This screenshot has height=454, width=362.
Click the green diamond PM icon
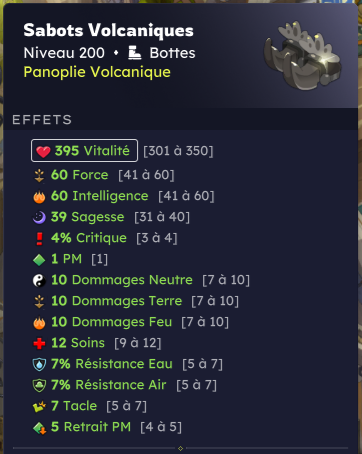[39, 260]
